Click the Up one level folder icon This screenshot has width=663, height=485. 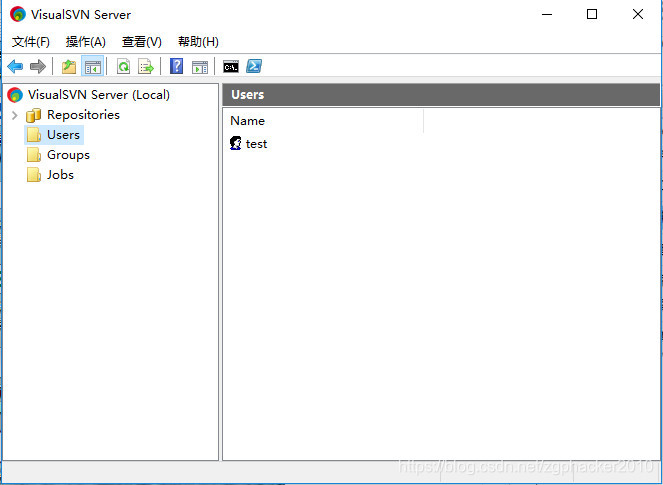(x=69, y=66)
